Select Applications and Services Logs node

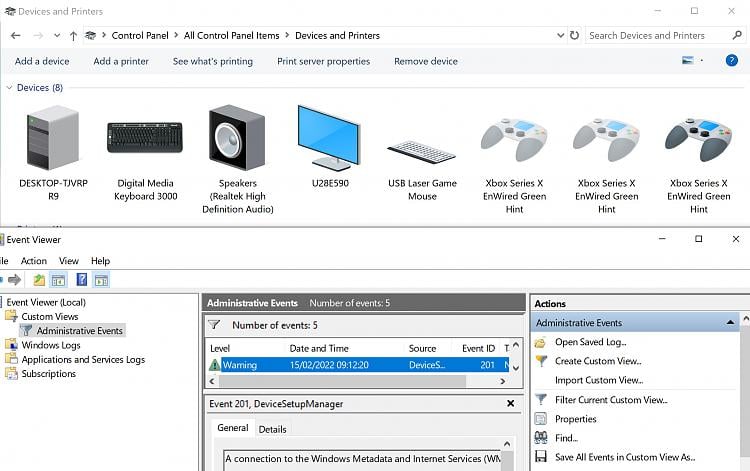(83, 360)
